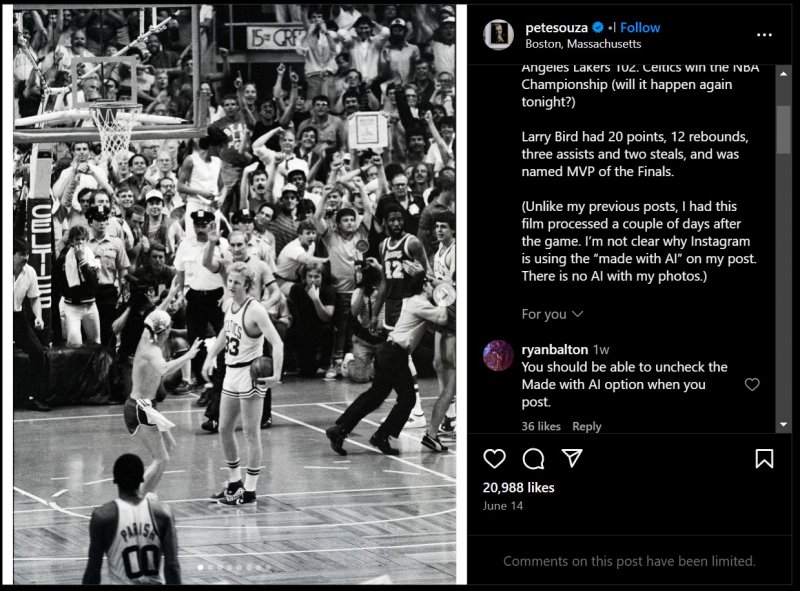Follow the petesouza account
The width and height of the screenshot is (800, 591).
coord(640,28)
